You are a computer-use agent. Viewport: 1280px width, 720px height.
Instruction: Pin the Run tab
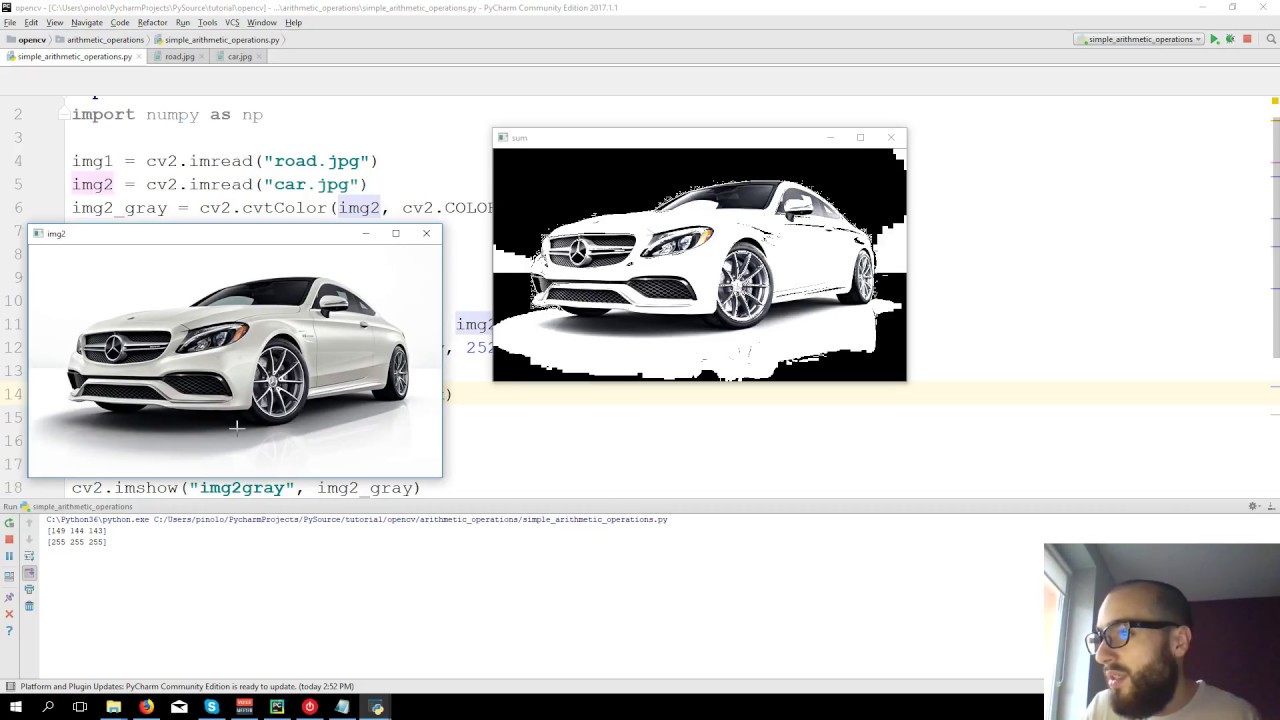coord(9,597)
